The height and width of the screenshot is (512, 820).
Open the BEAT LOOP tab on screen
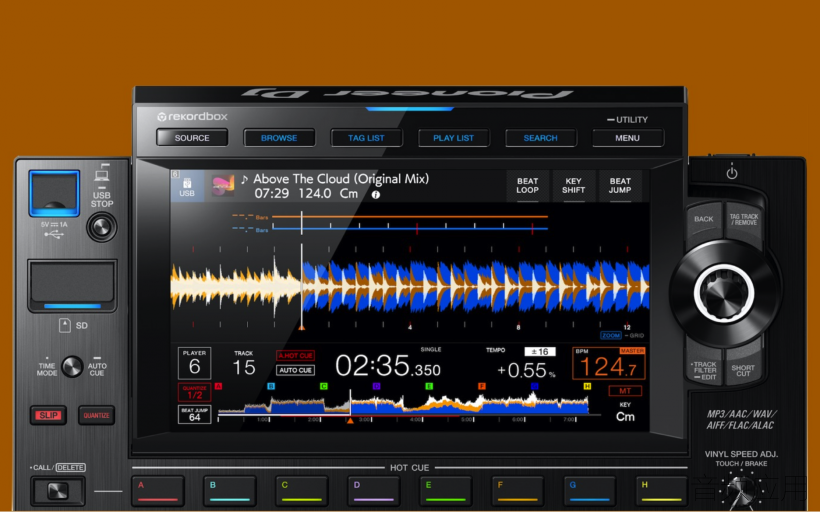(x=528, y=186)
